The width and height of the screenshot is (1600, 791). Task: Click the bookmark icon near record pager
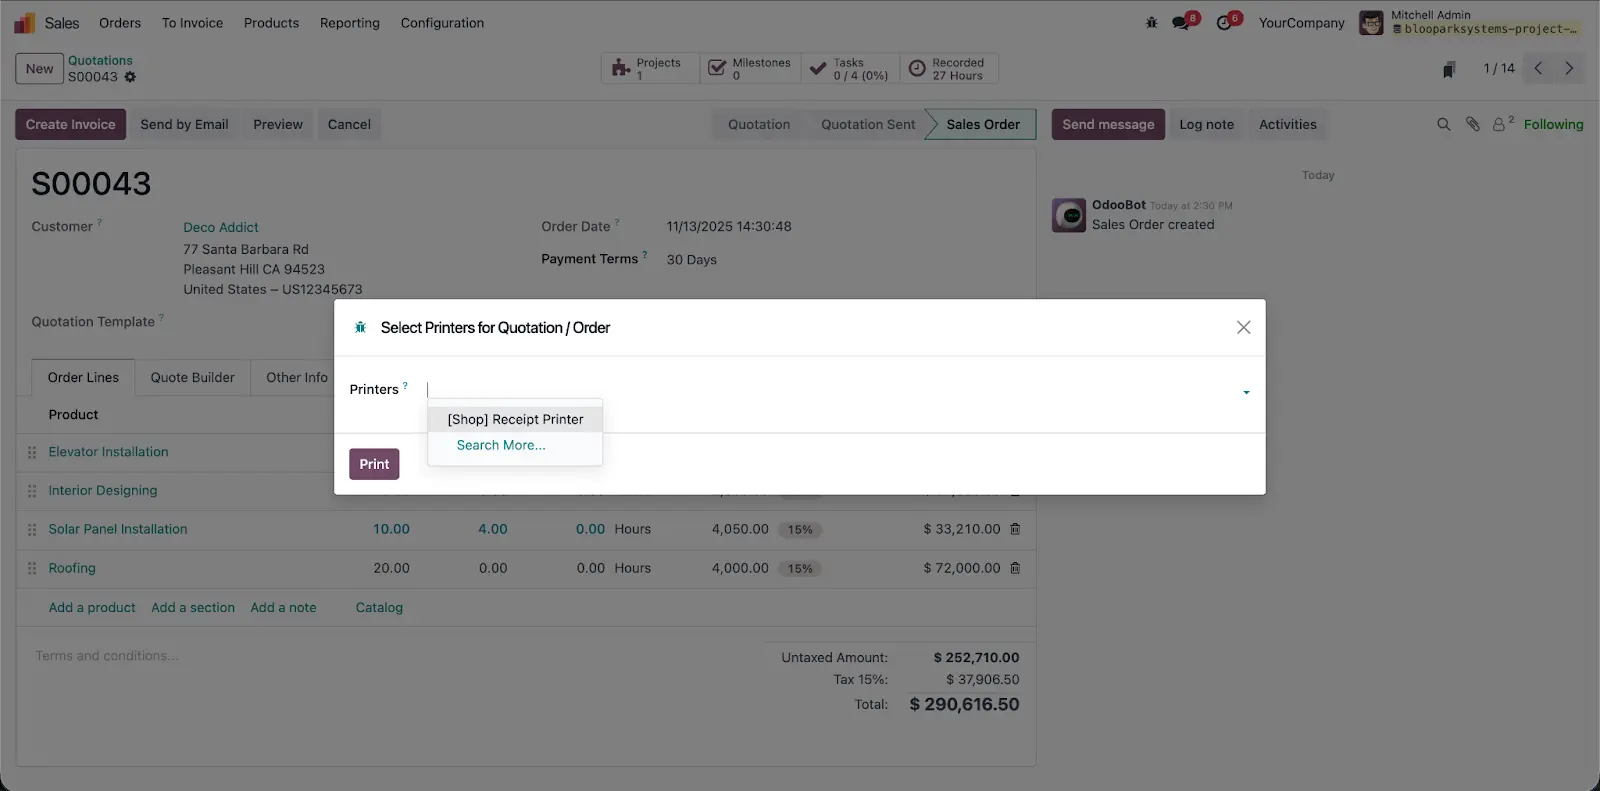[1449, 69]
